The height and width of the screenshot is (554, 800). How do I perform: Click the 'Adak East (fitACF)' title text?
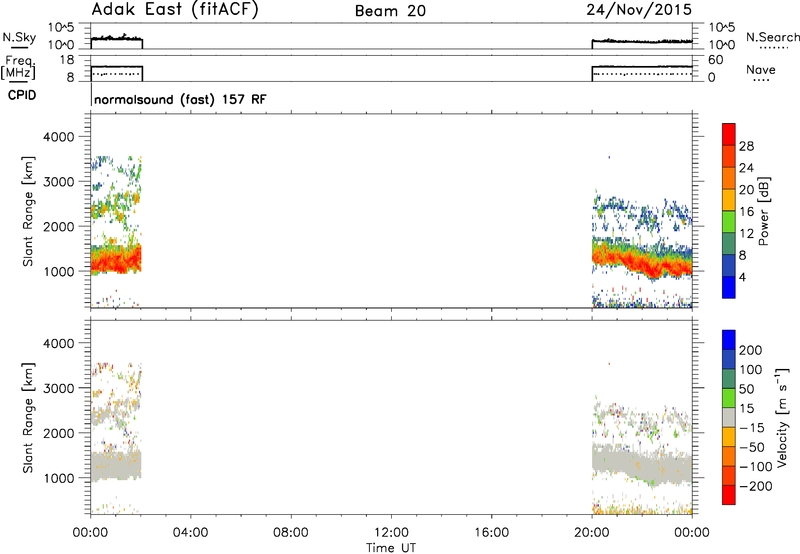click(174, 9)
